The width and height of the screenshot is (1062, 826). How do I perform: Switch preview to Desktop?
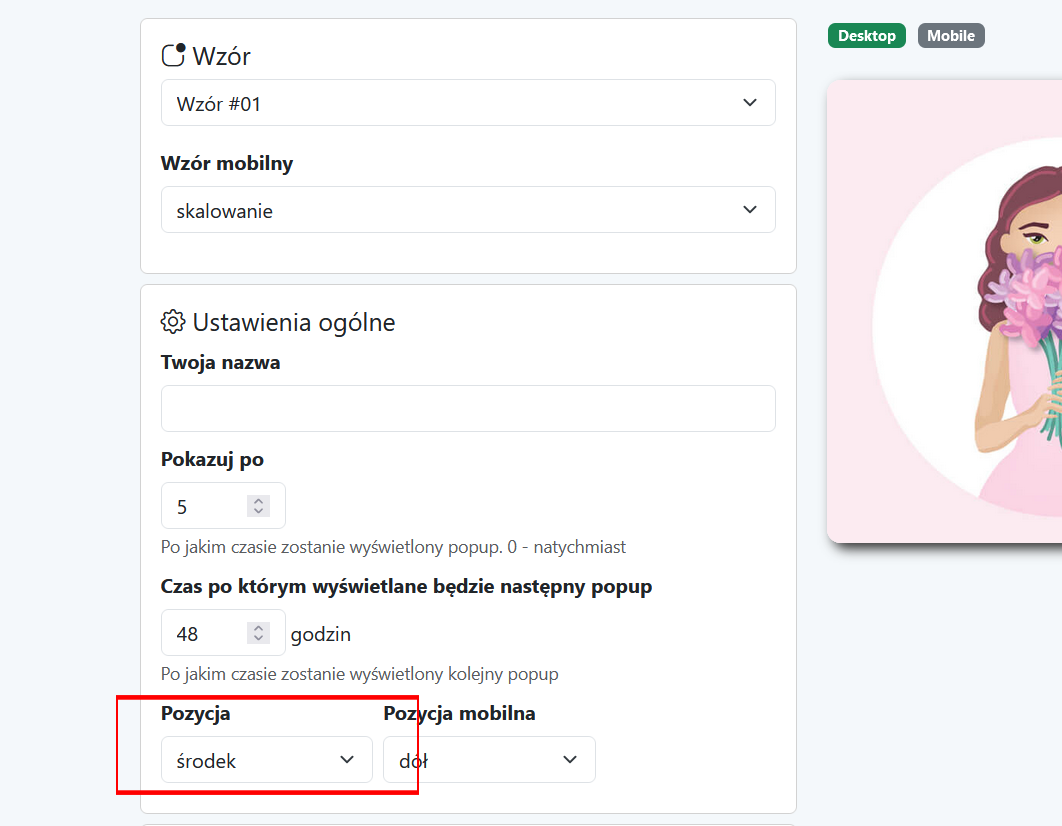[x=866, y=35]
